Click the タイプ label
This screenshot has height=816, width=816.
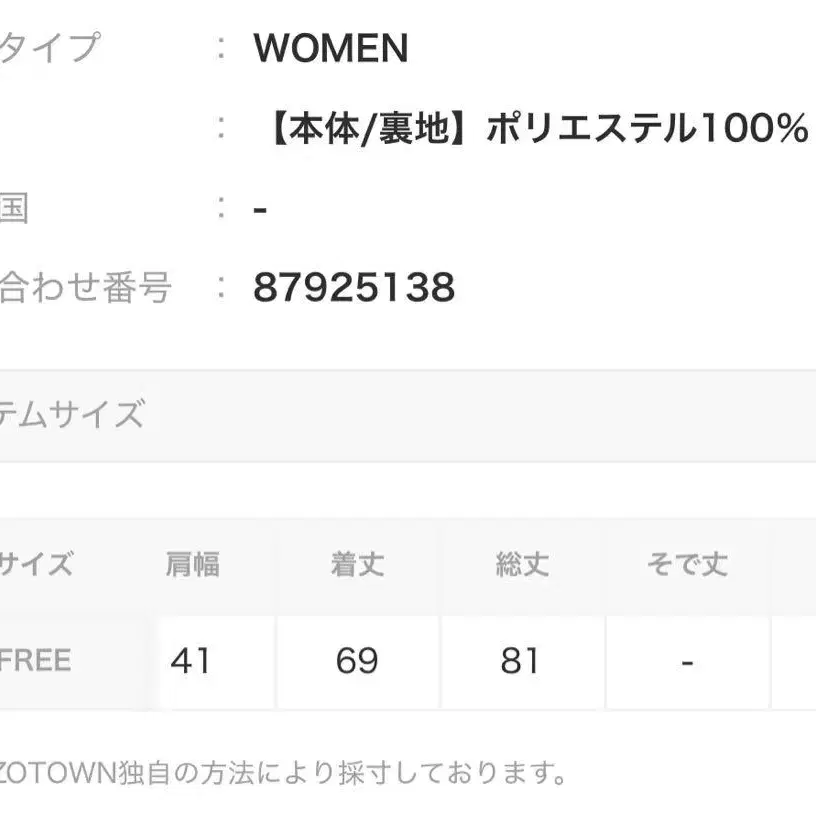pos(50,47)
